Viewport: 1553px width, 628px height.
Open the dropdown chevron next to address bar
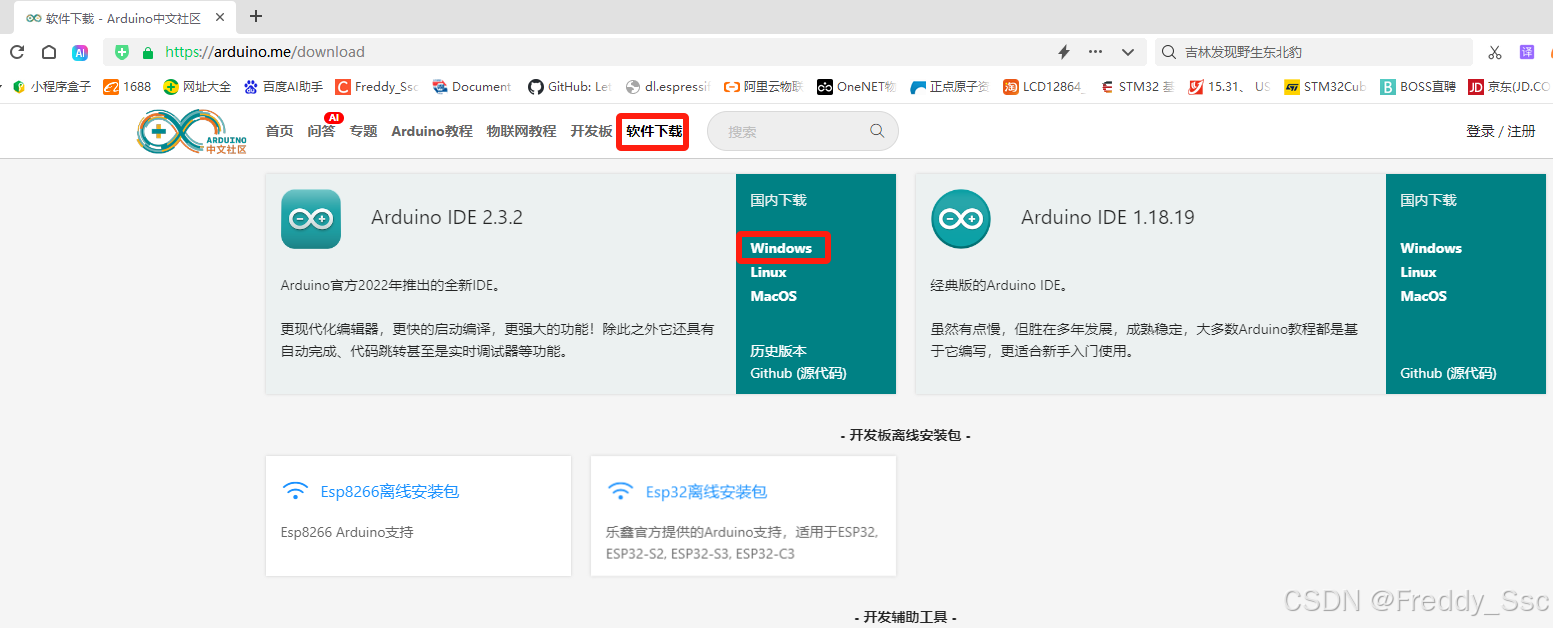point(1126,51)
